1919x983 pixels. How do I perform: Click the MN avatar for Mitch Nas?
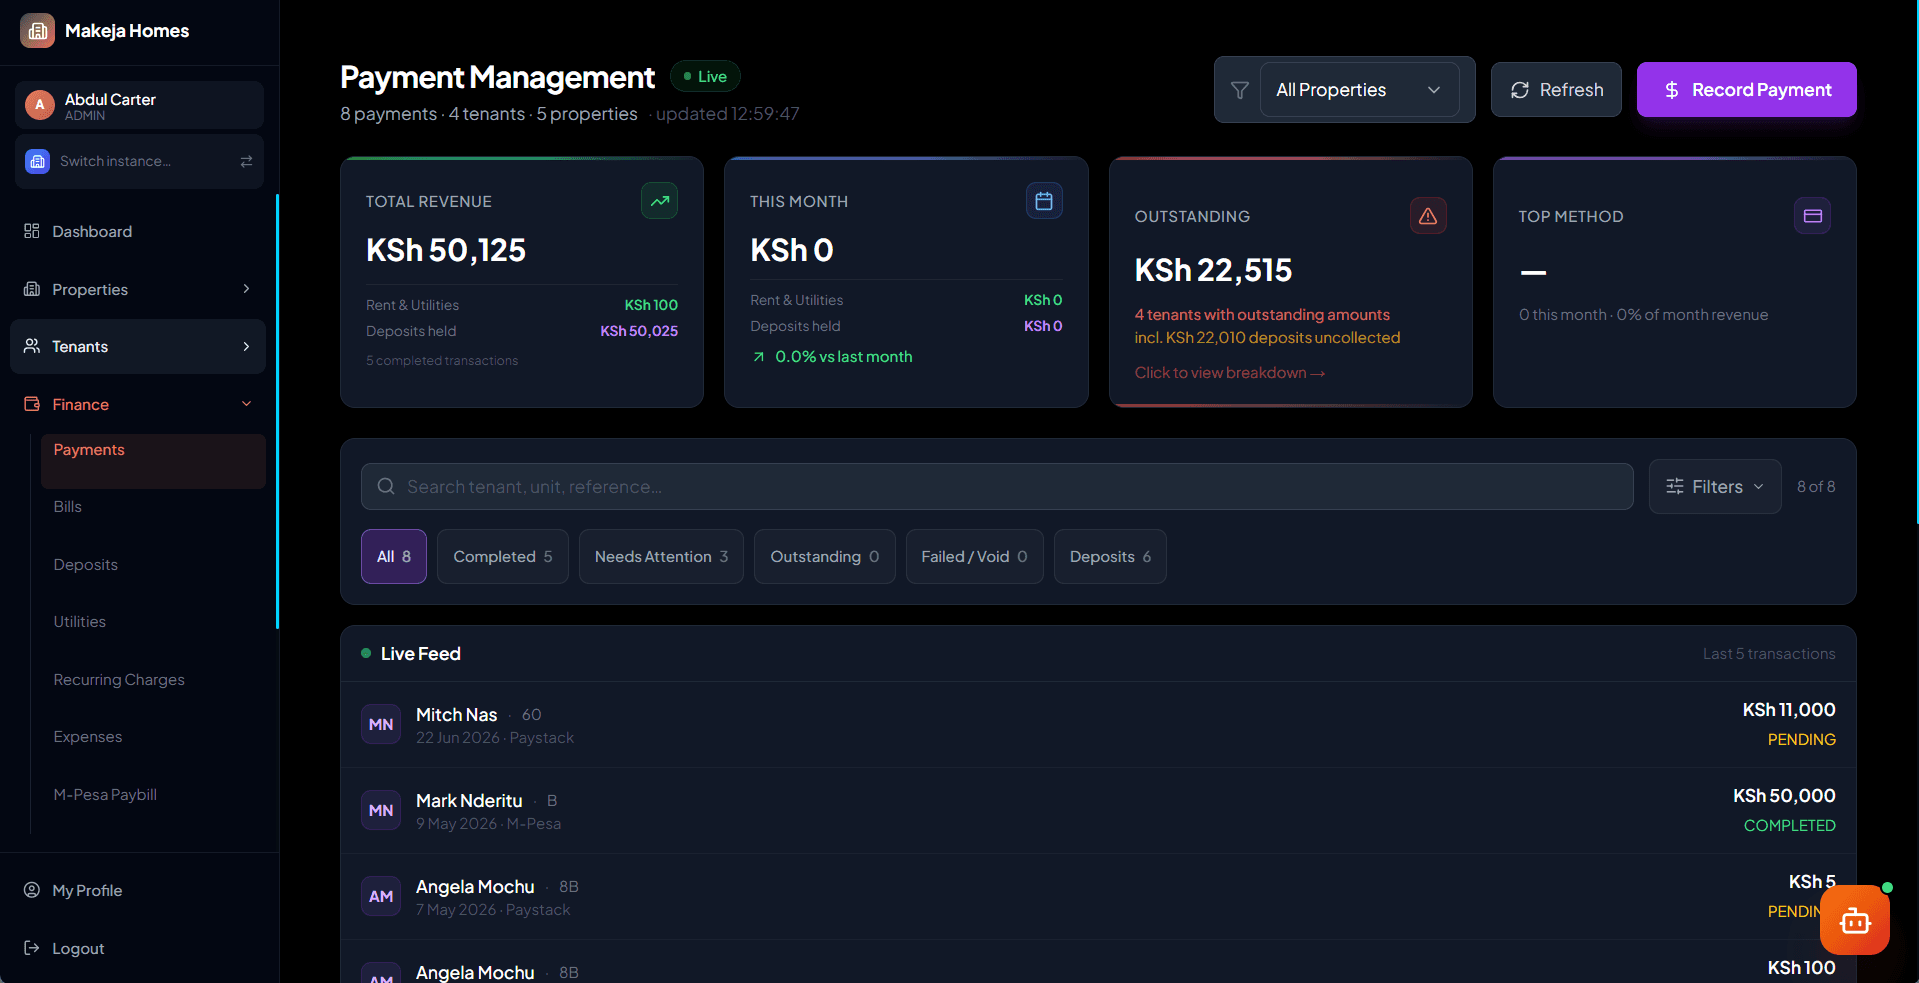[381, 725]
